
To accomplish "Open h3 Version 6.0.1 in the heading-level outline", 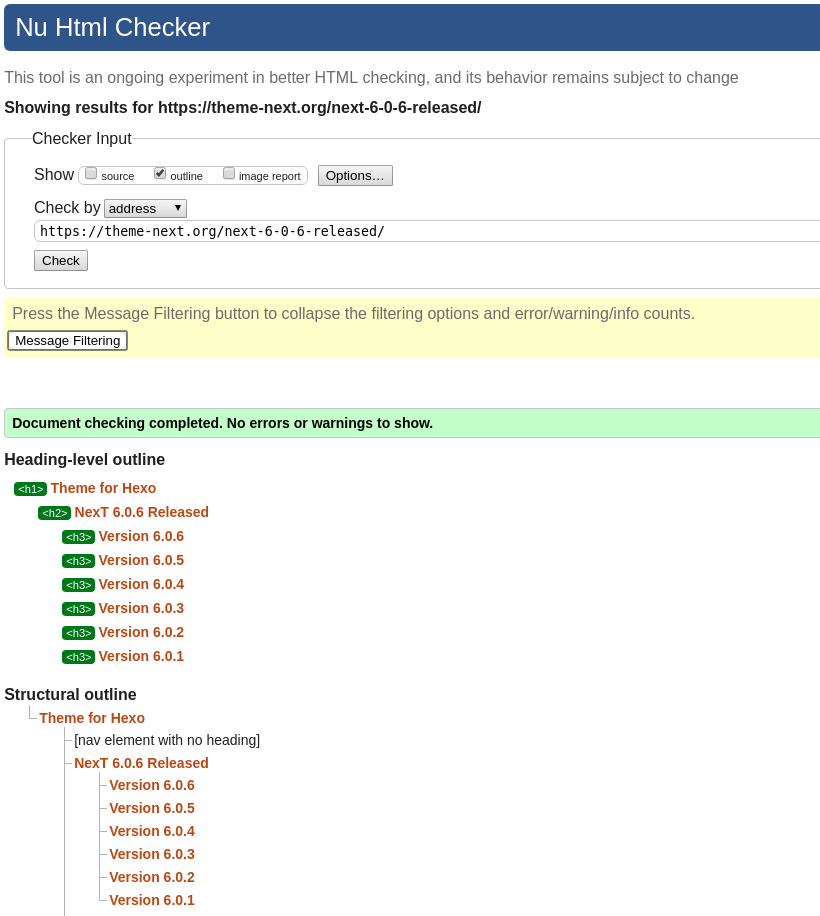I will click(141, 656).
